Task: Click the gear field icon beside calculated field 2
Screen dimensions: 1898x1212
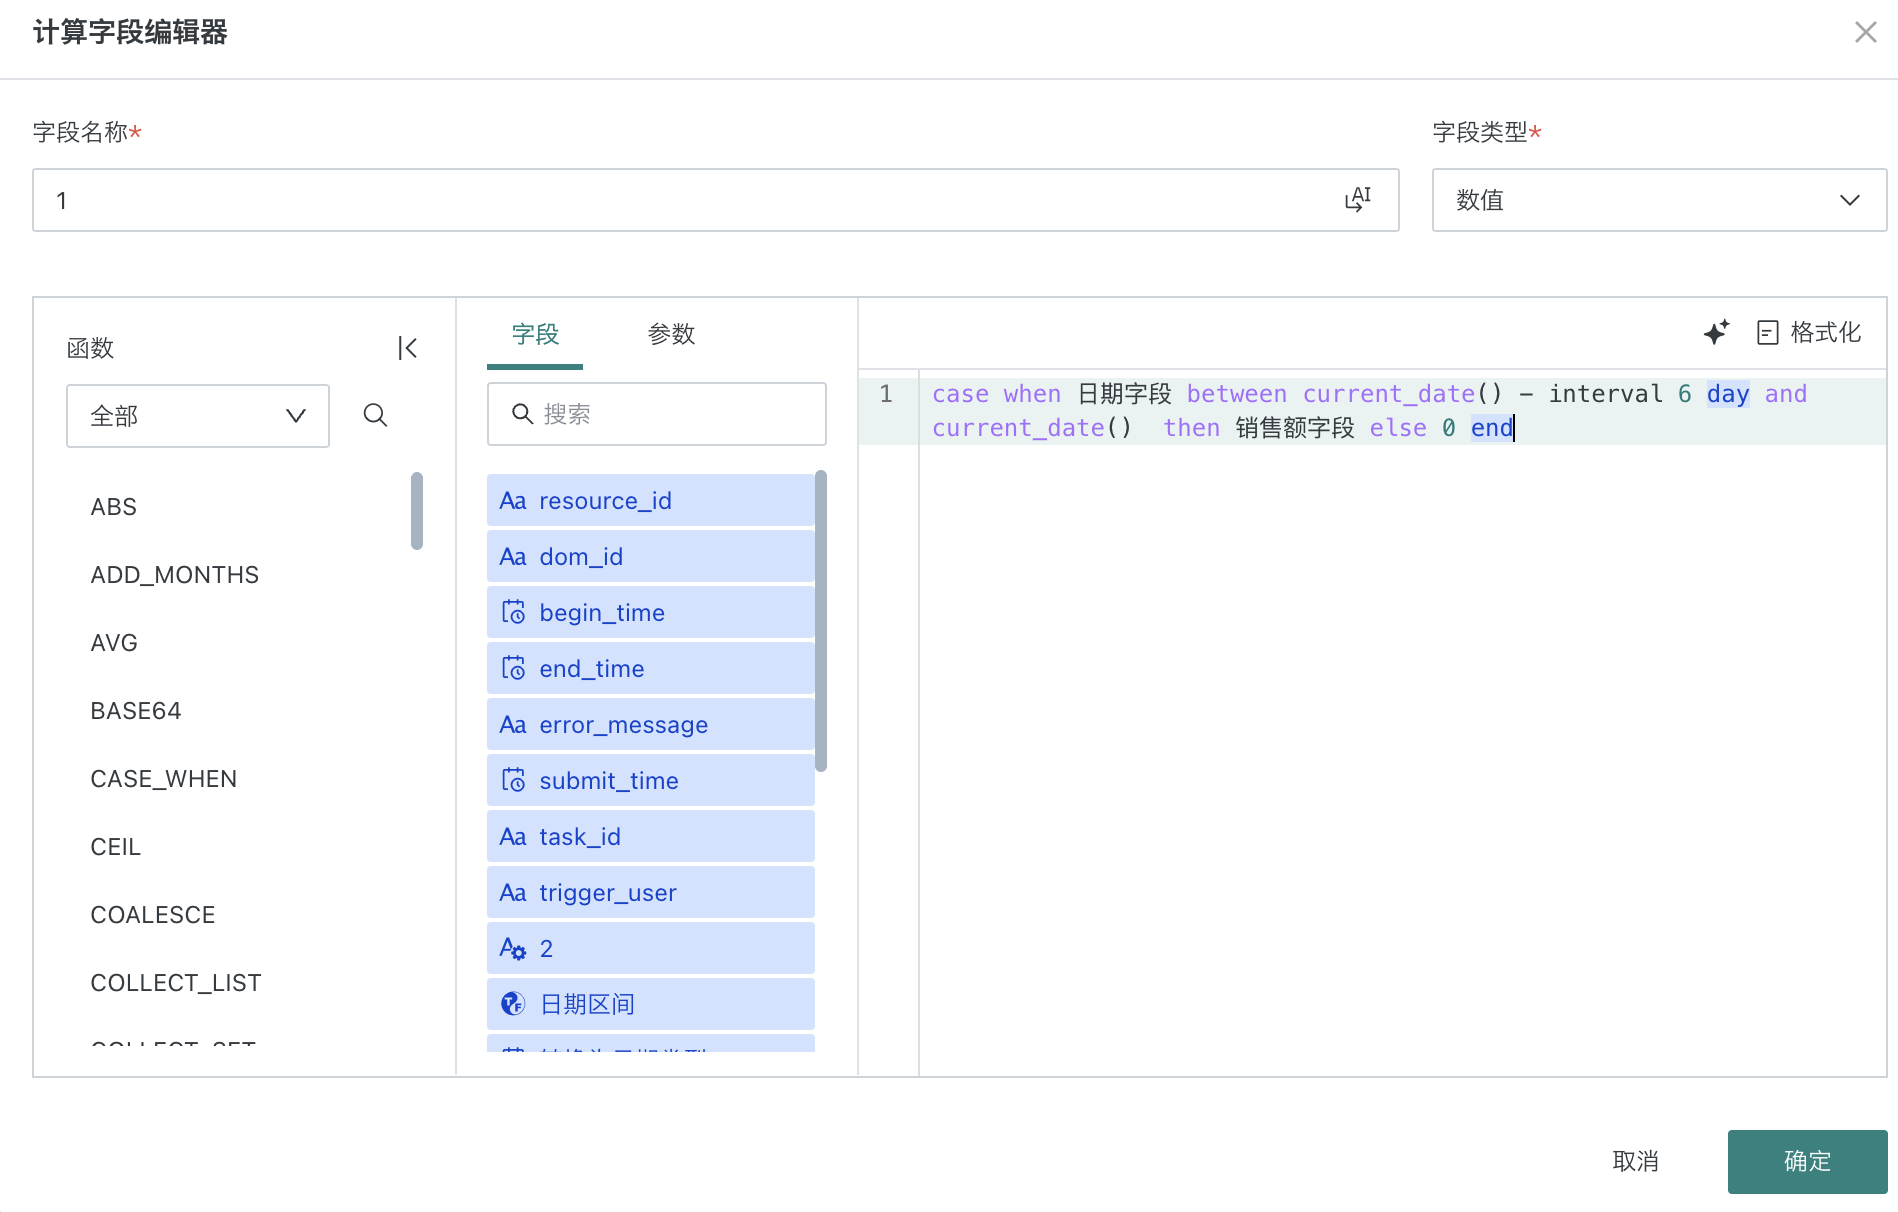Action: (x=513, y=948)
